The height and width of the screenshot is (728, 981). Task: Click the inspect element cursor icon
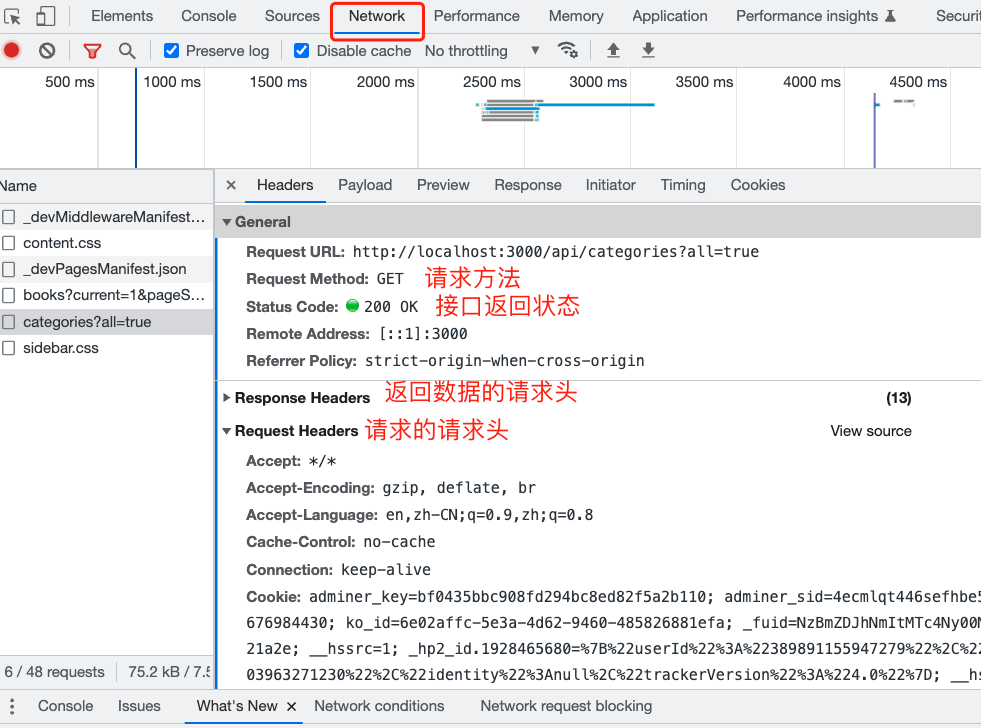[13, 16]
